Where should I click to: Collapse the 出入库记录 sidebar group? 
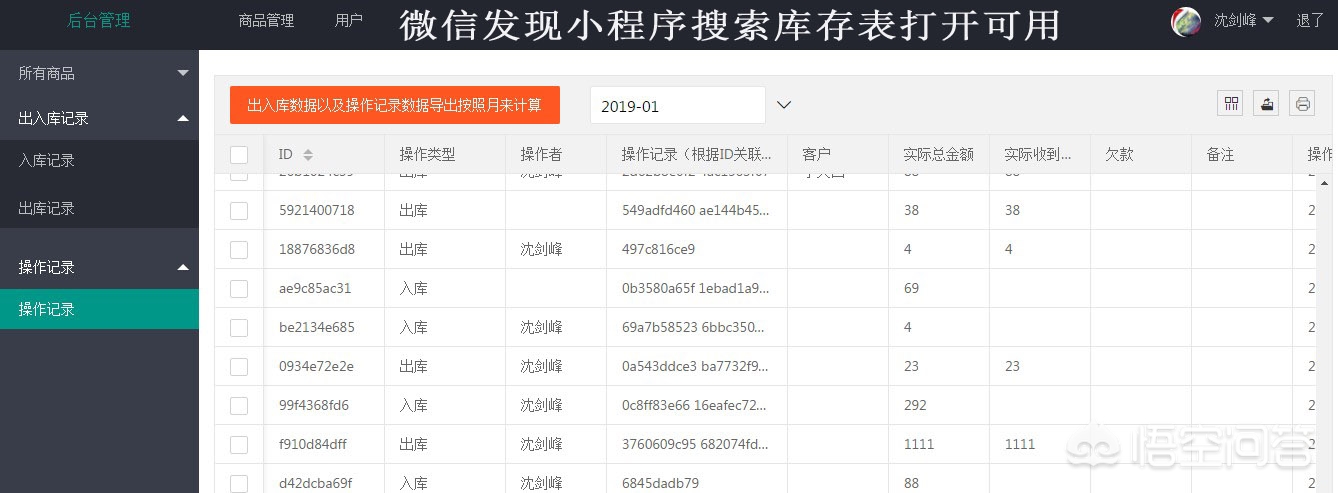[99, 118]
